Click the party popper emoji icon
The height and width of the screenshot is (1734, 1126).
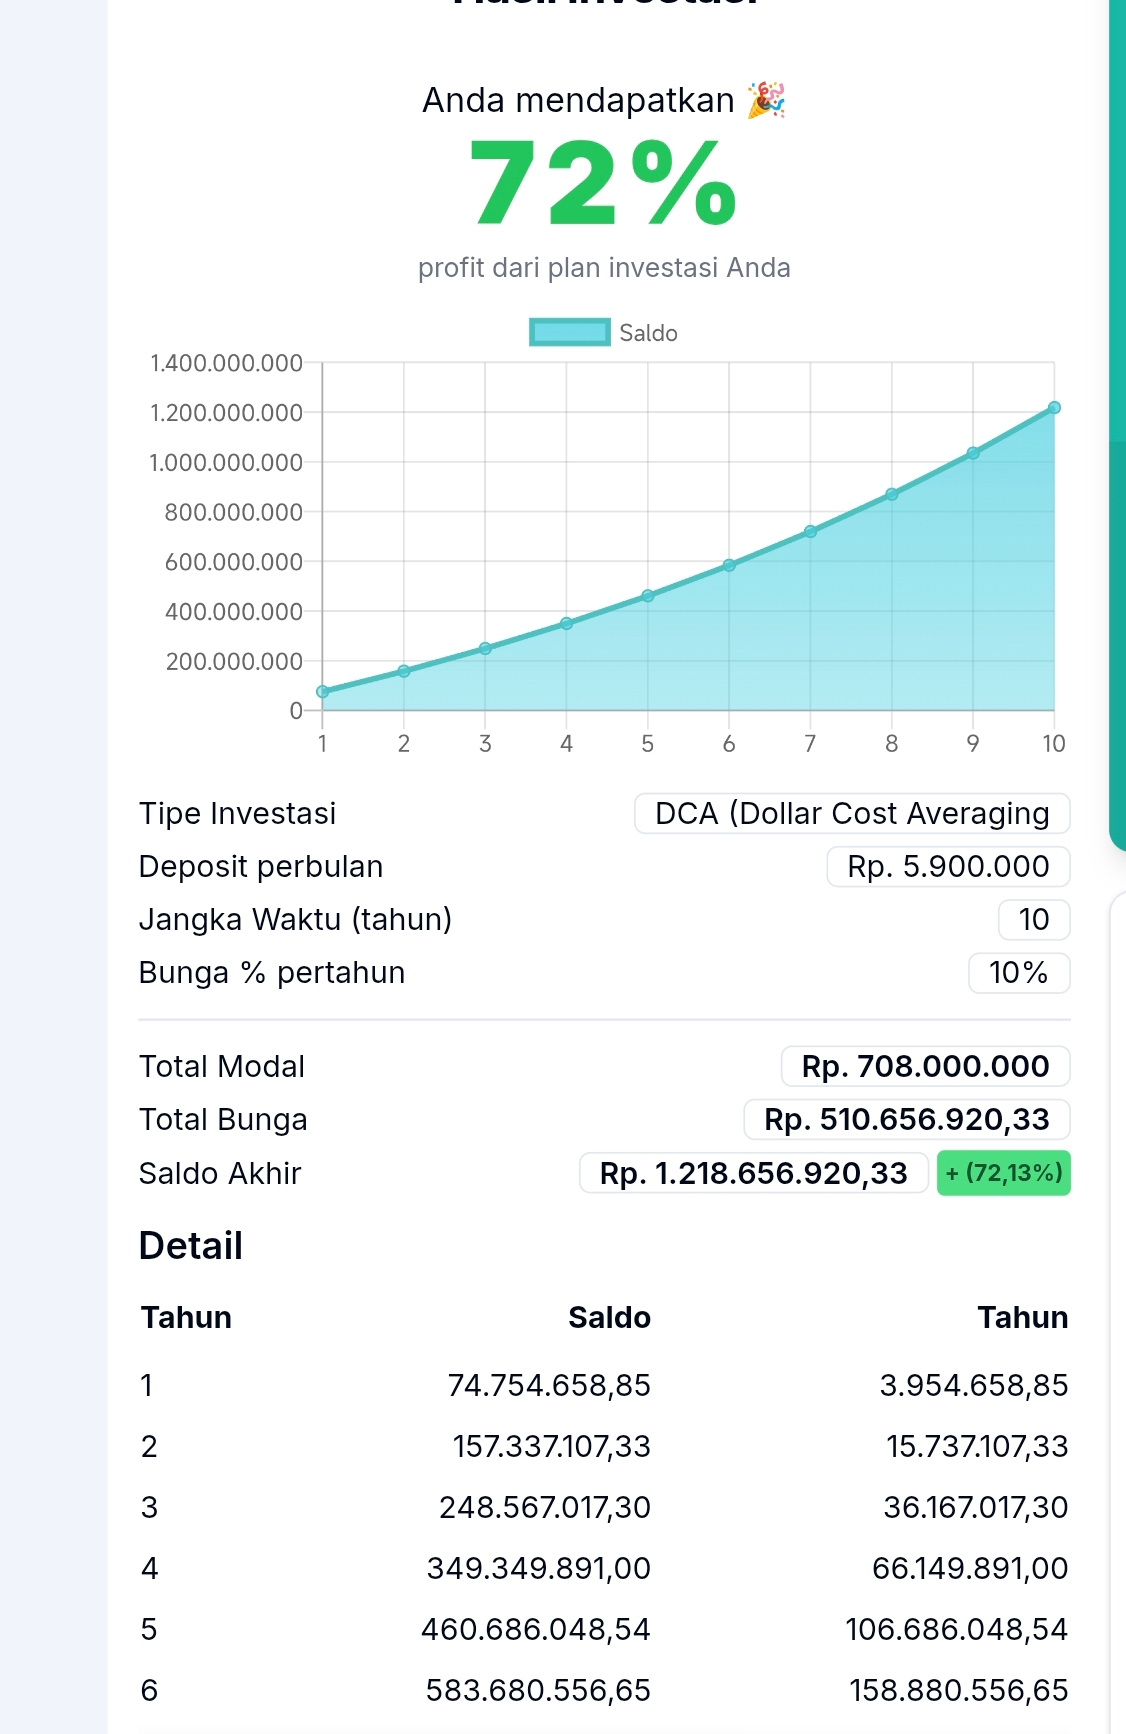[767, 100]
